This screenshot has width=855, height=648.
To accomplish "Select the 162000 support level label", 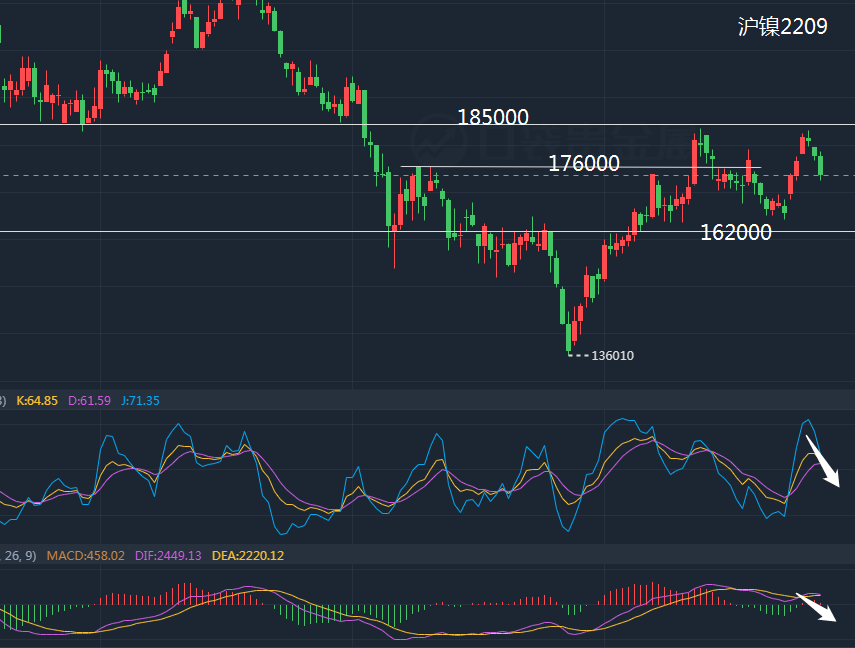I will (x=736, y=232).
